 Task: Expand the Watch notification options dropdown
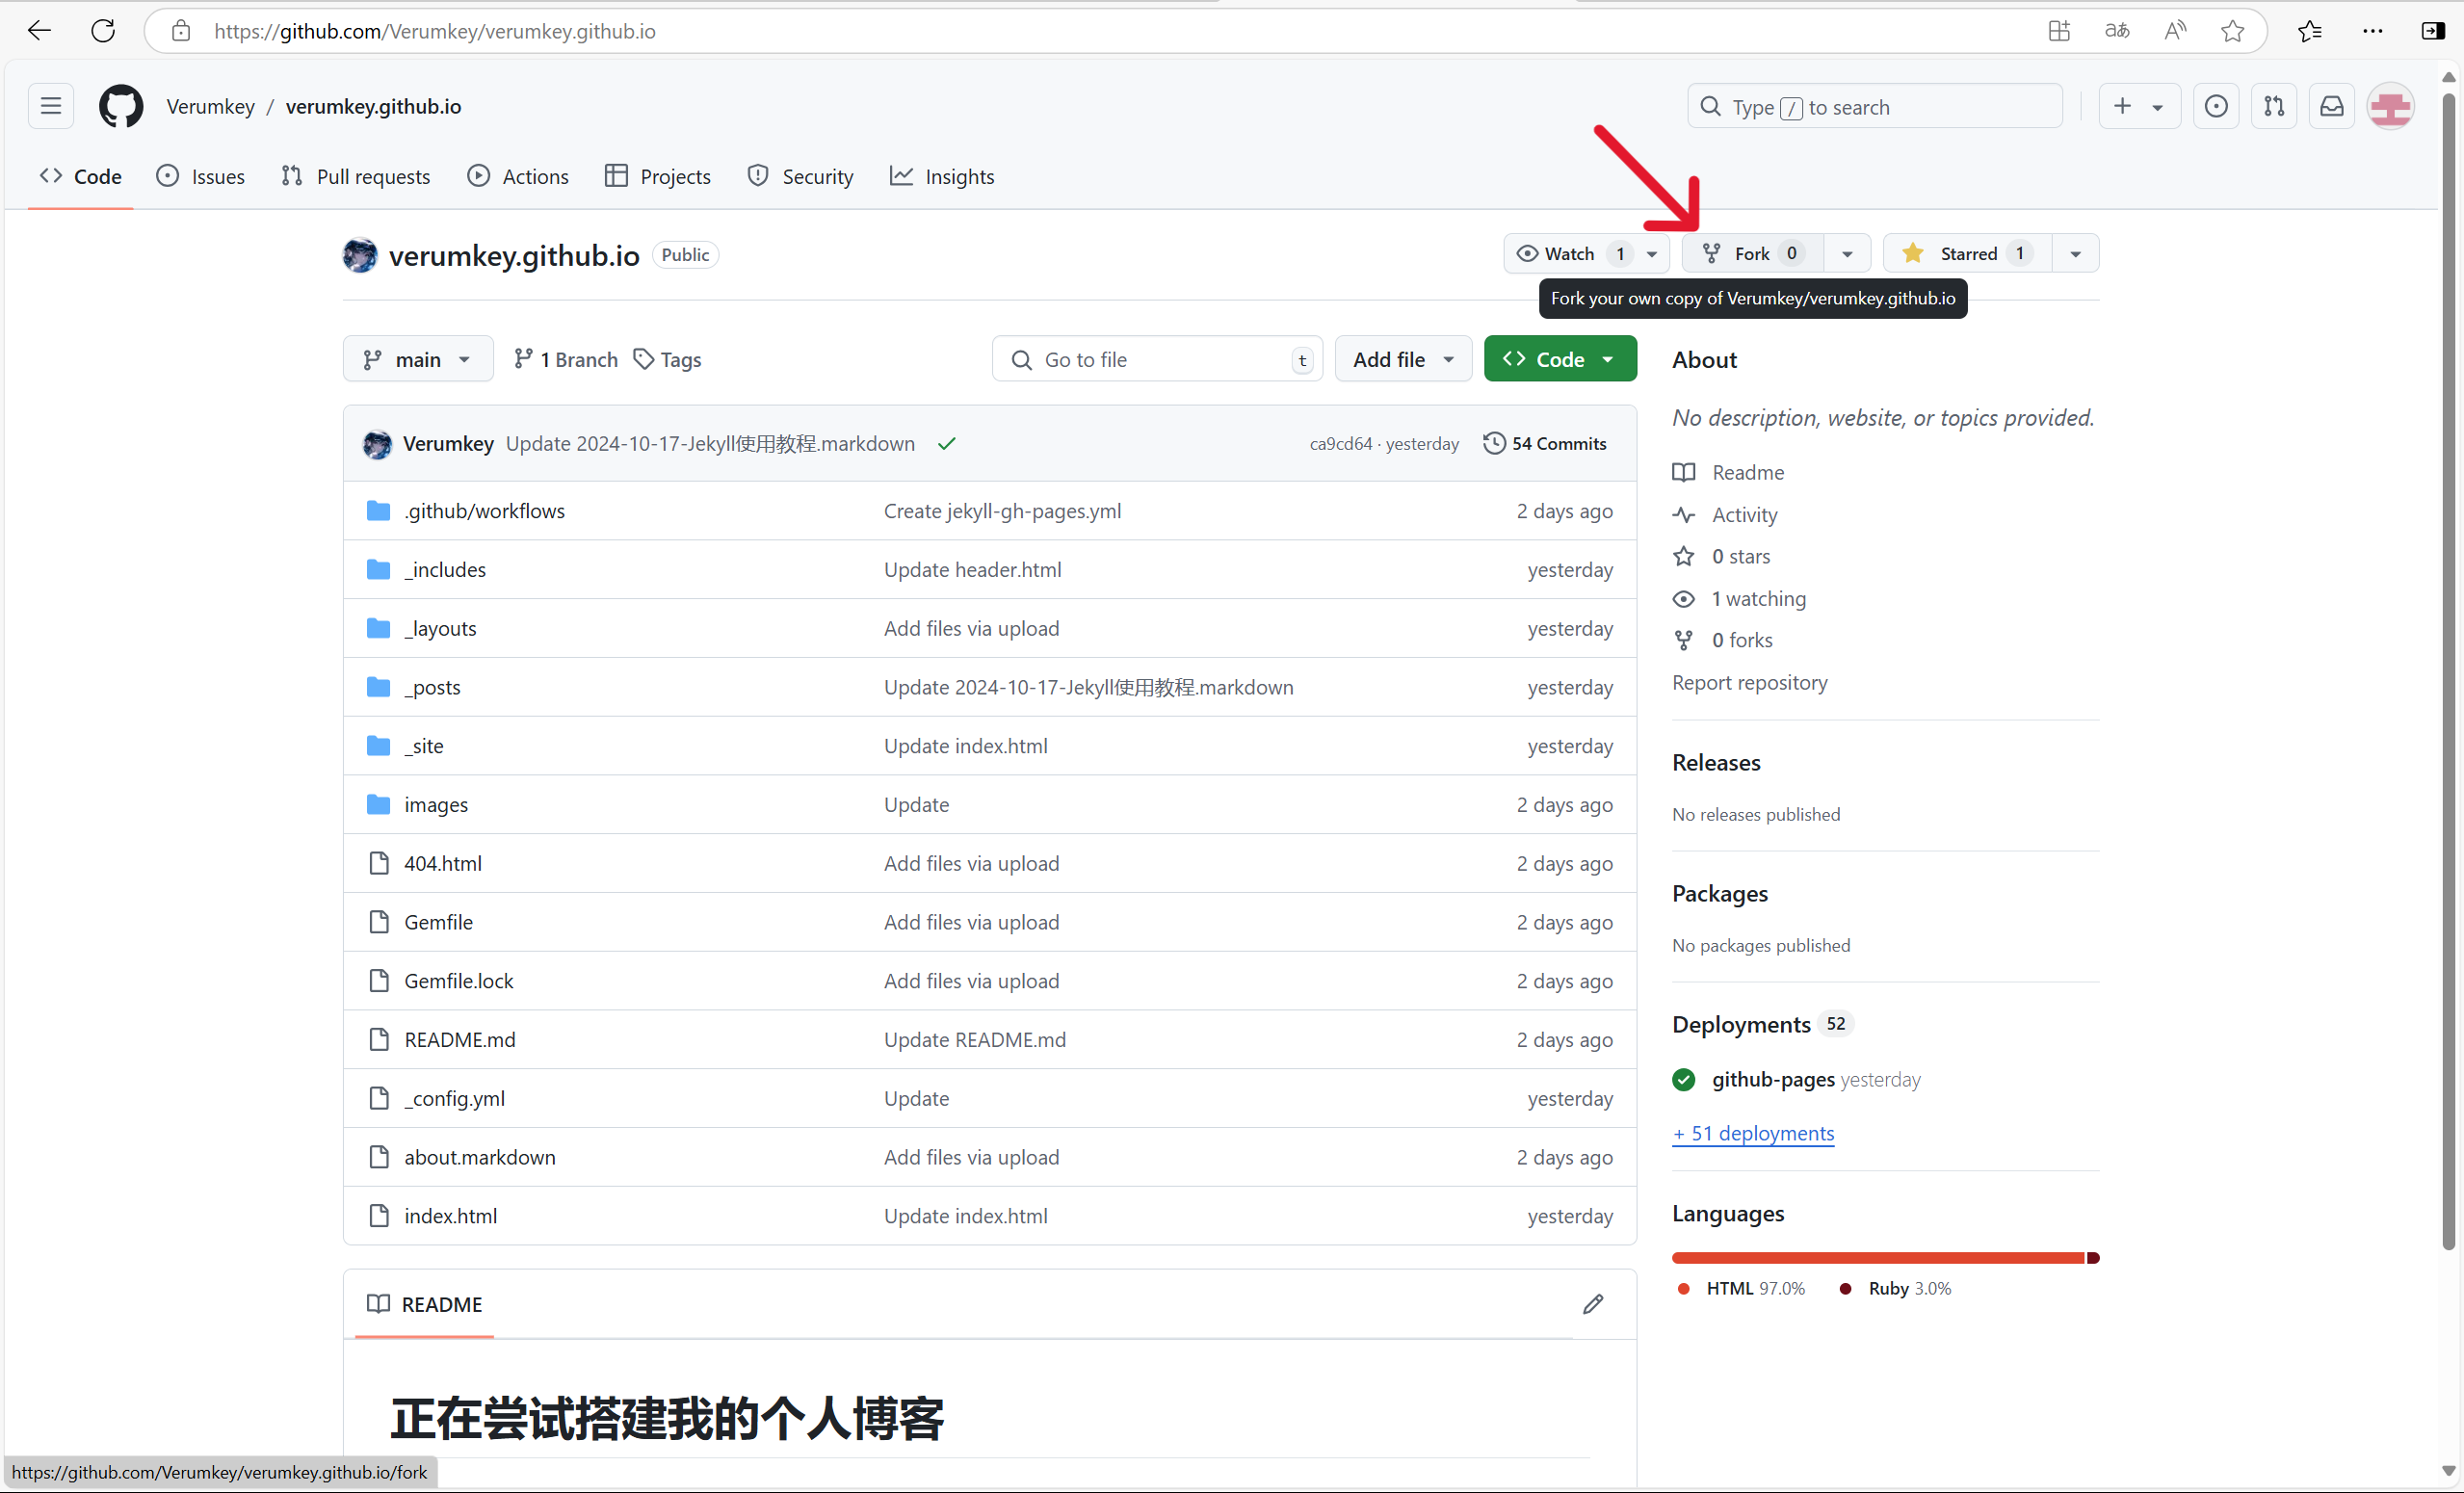click(1652, 254)
